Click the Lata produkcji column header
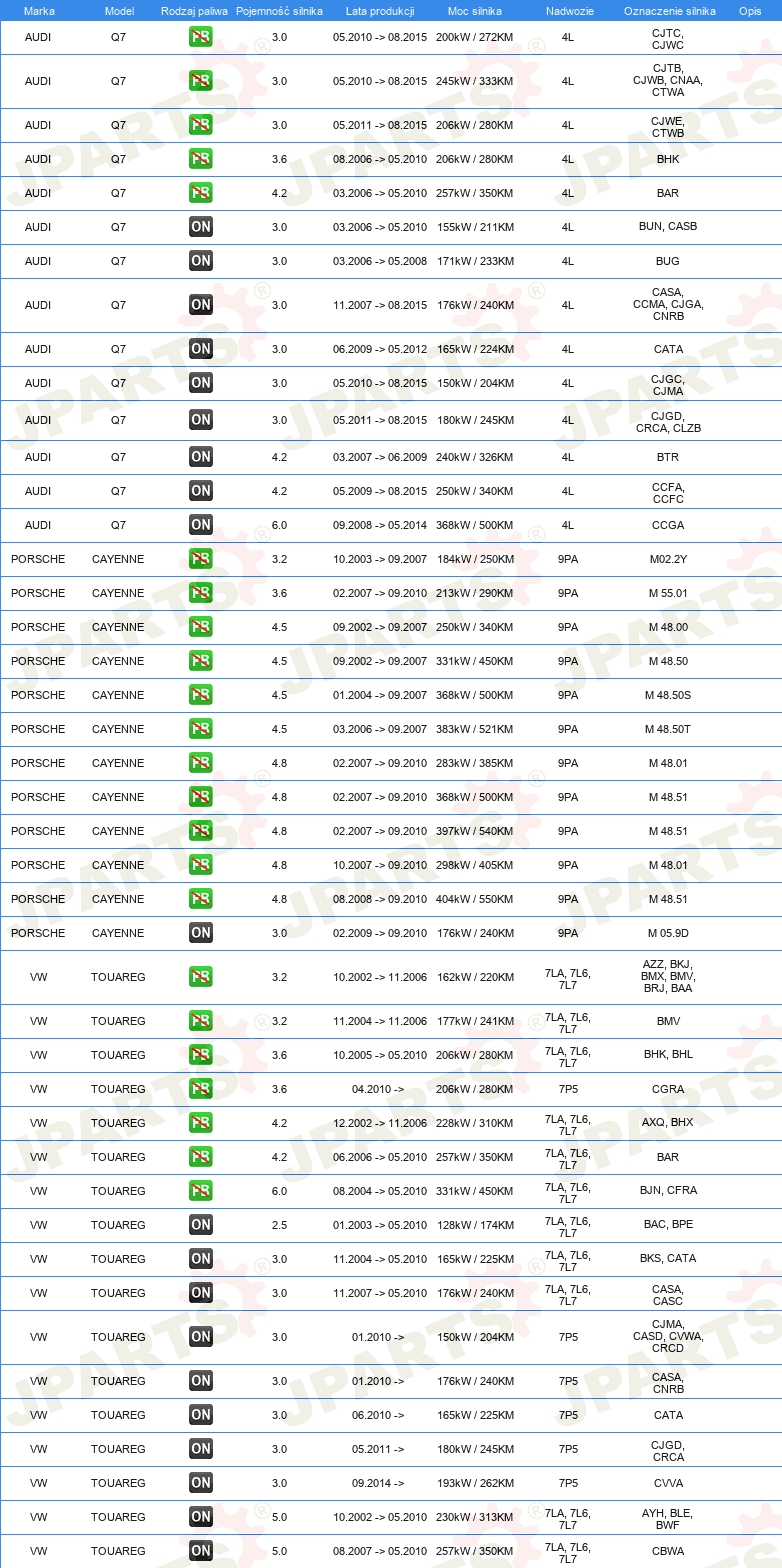This screenshot has height=1568, width=782. (x=380, y=11)
